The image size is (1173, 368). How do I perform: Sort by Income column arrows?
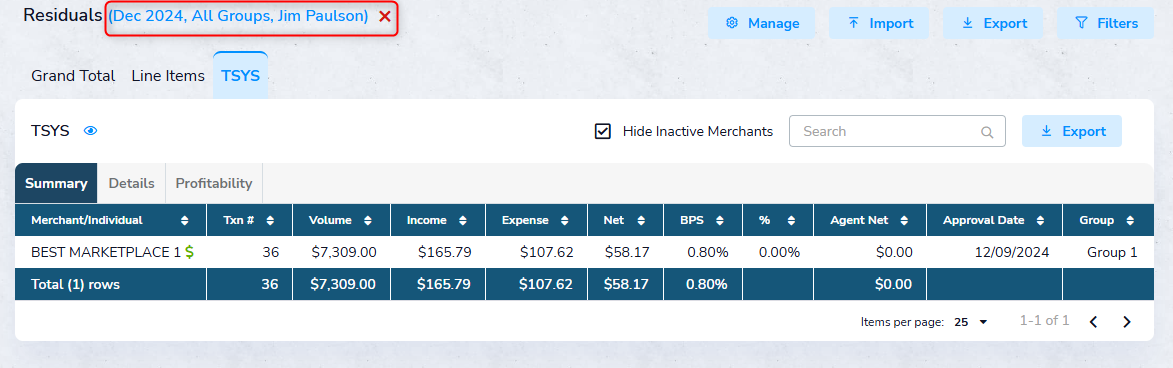click(x=462, y=221)
